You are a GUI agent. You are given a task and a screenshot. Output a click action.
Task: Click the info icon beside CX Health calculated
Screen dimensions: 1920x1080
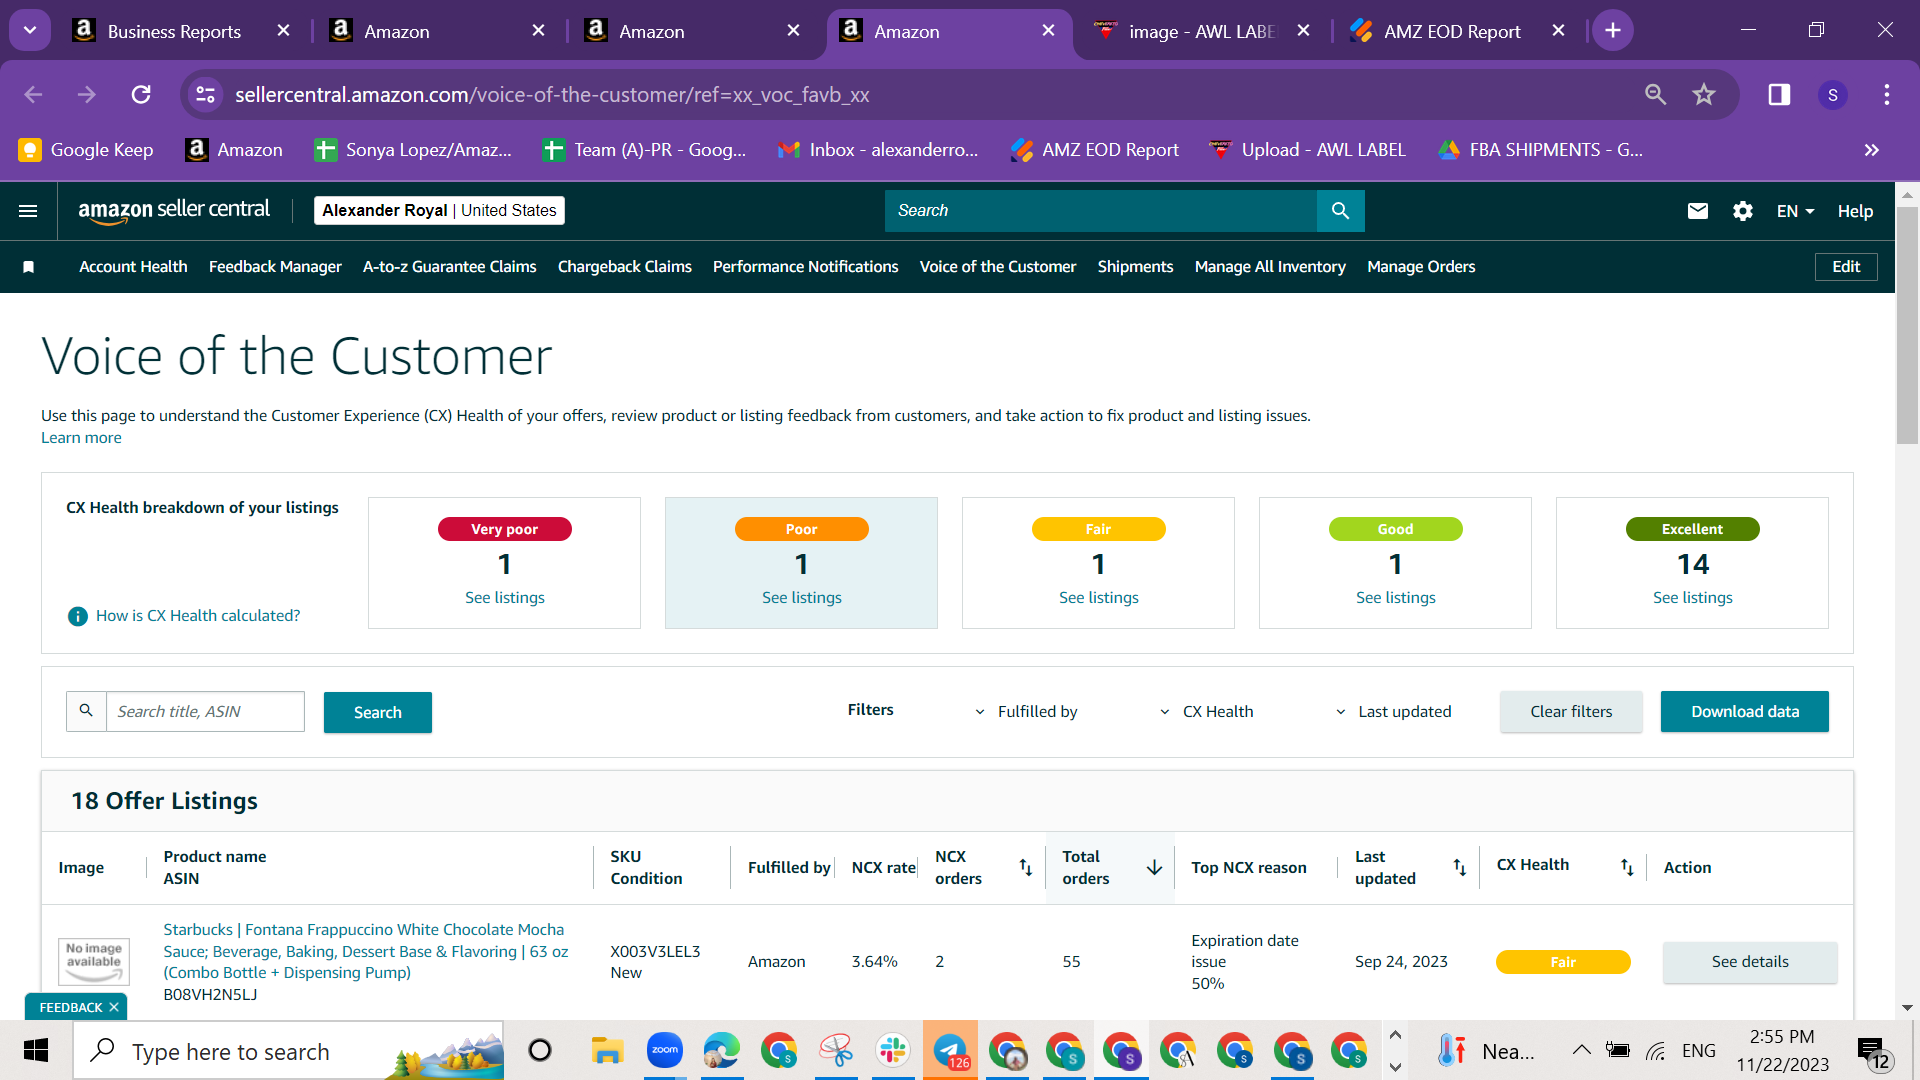point(77,616)
